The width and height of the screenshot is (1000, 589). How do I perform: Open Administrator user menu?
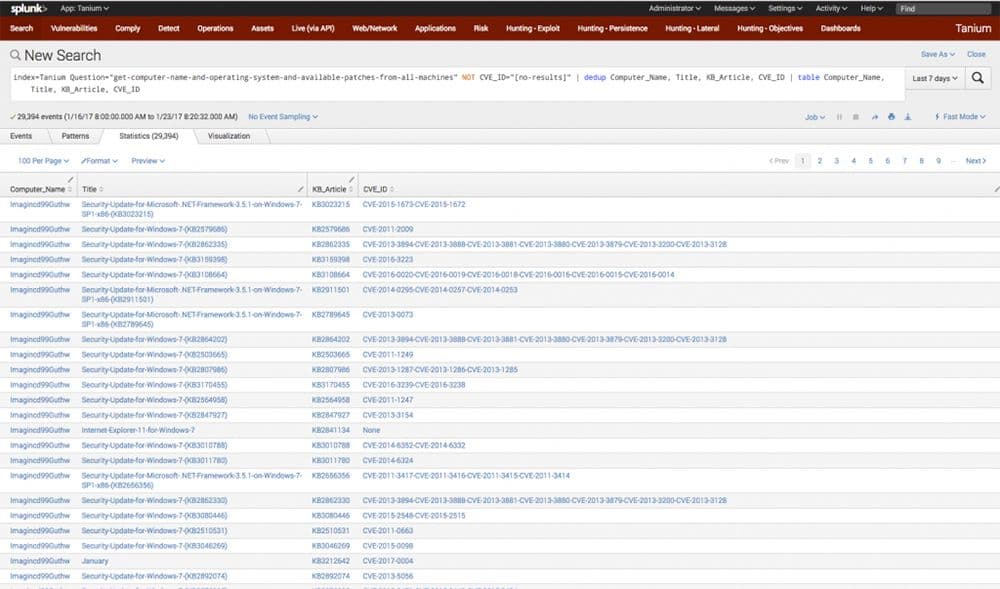(675, 8)
